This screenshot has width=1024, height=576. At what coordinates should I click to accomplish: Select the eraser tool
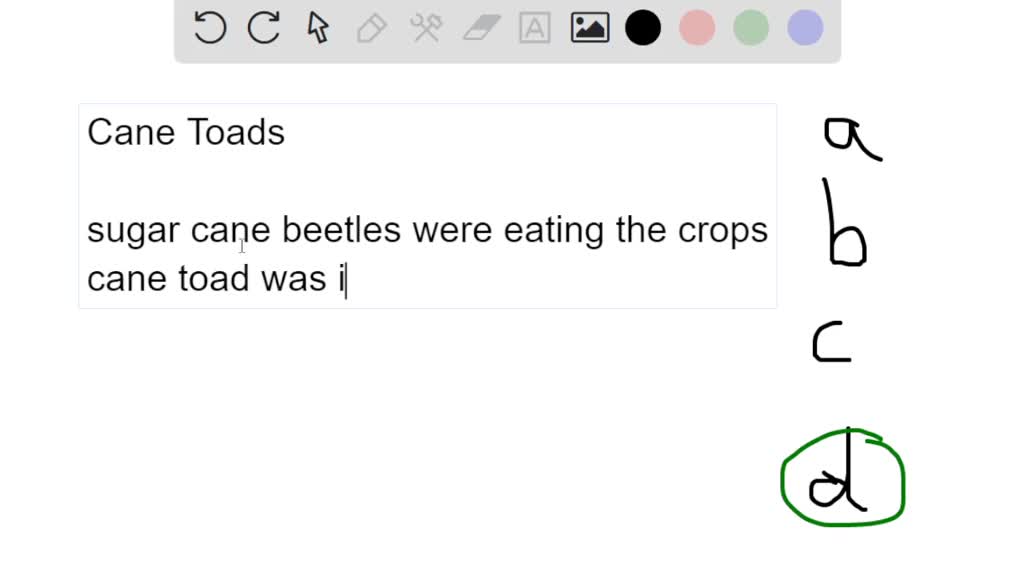481,28
